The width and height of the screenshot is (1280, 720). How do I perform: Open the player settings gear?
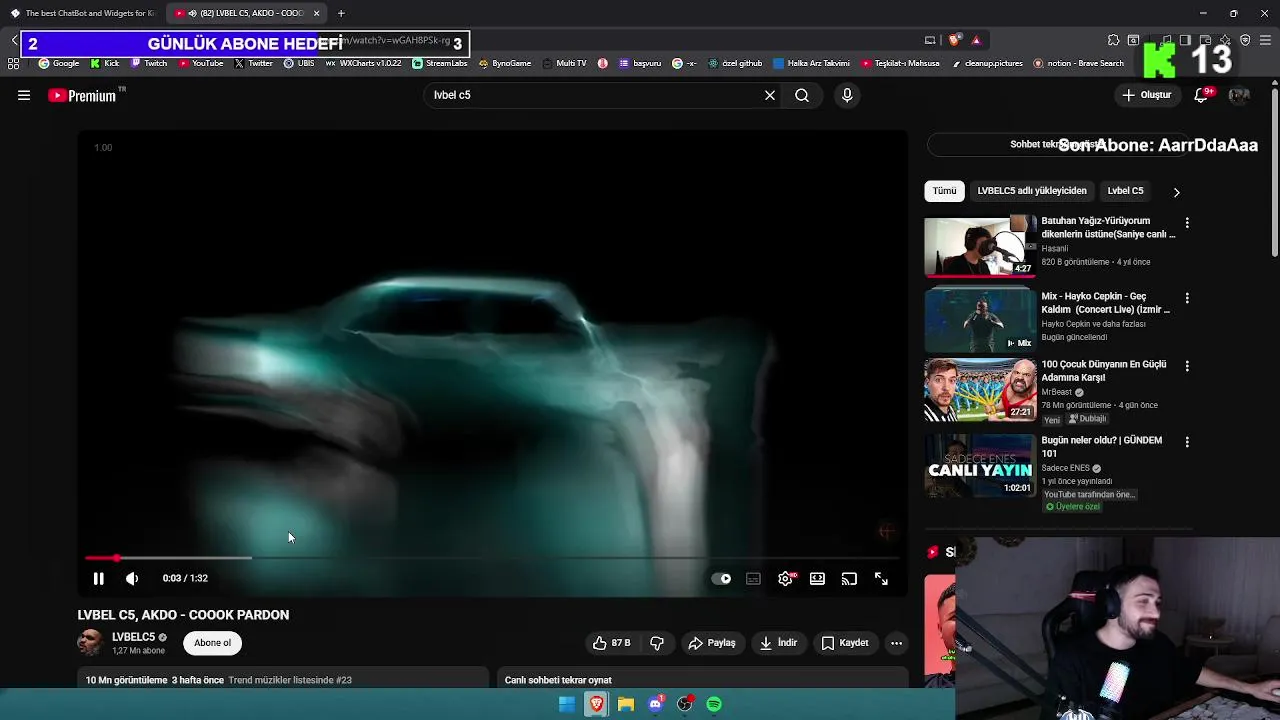point(785,578)
